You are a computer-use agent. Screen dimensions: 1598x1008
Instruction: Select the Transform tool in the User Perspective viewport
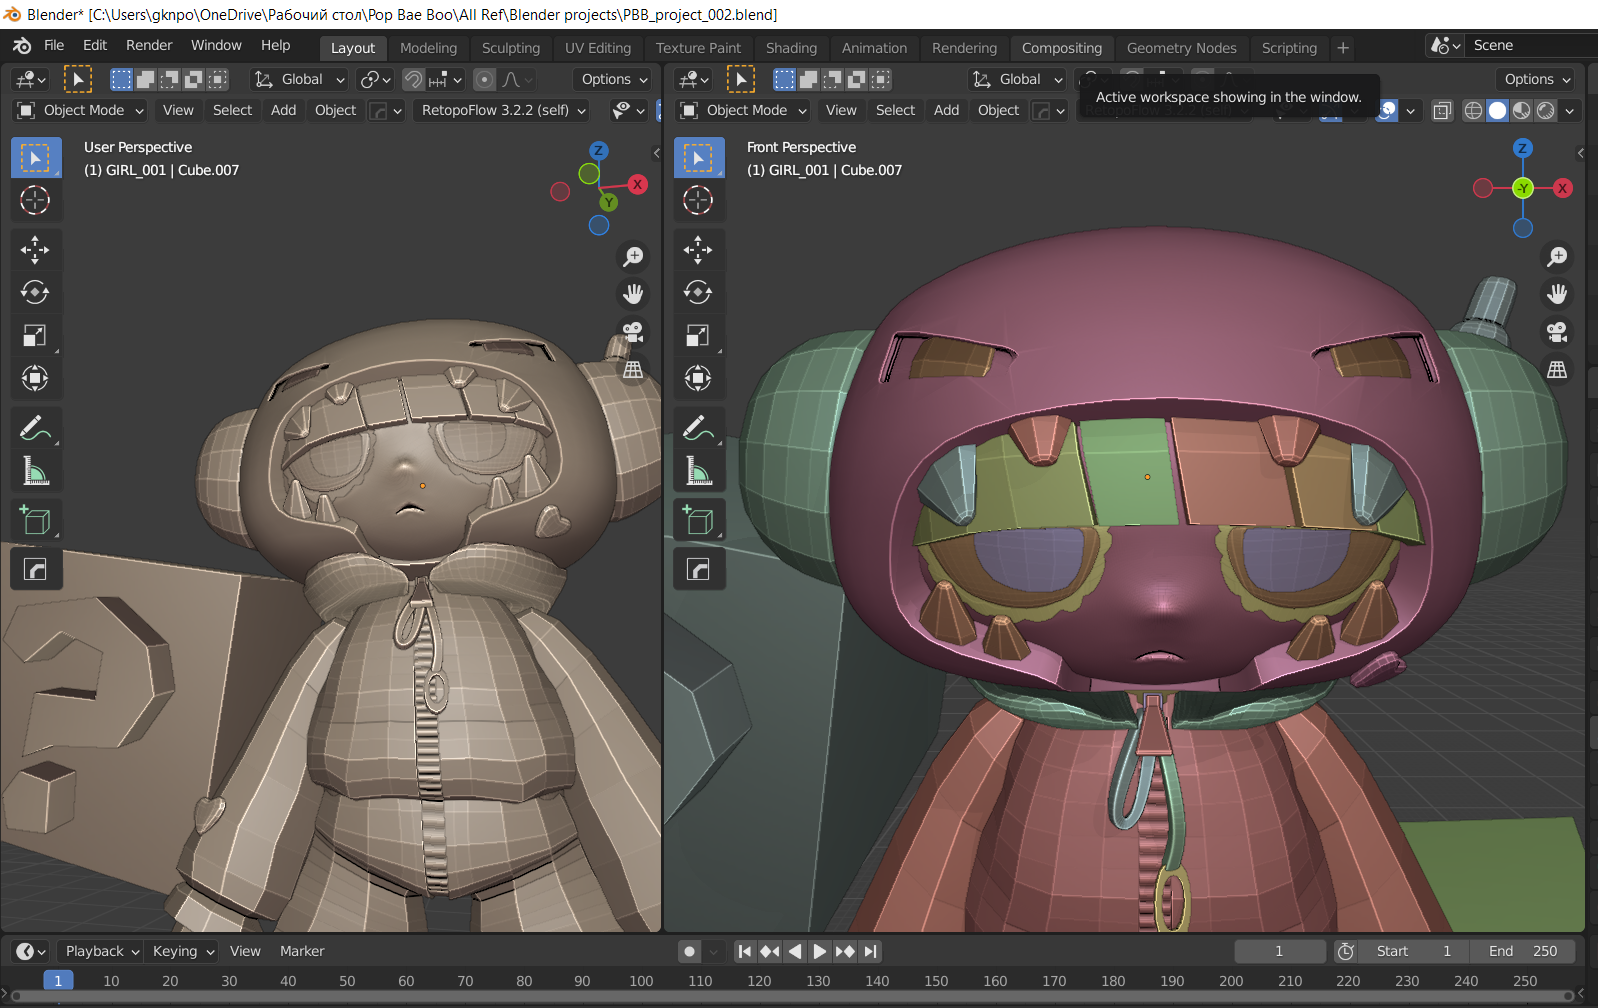pyautogui.click(x=35, y=378)
